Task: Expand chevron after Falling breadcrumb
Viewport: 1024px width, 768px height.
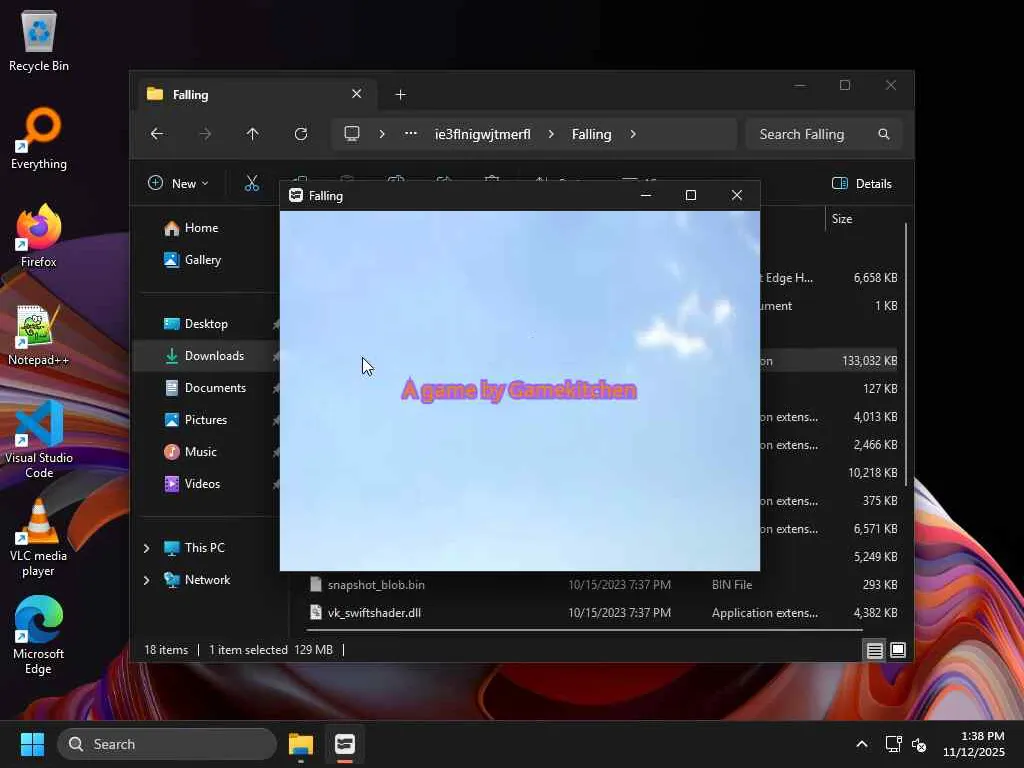Action: pos(633,134)
